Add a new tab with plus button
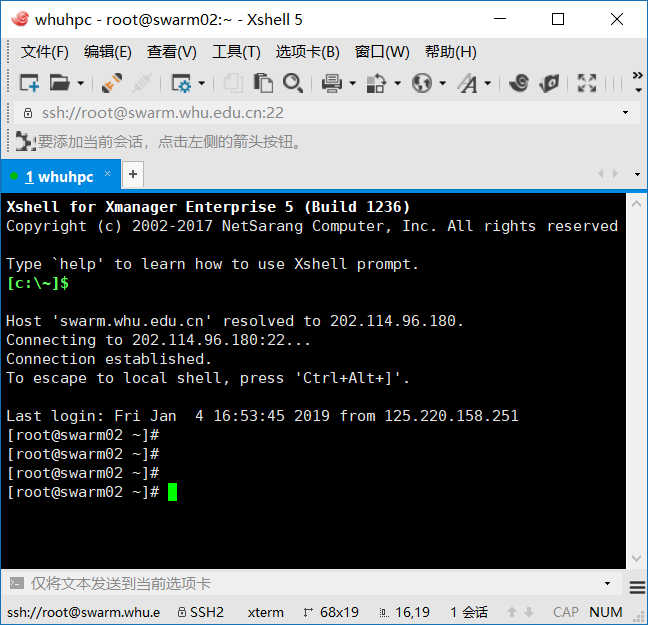 click(133, 175)
